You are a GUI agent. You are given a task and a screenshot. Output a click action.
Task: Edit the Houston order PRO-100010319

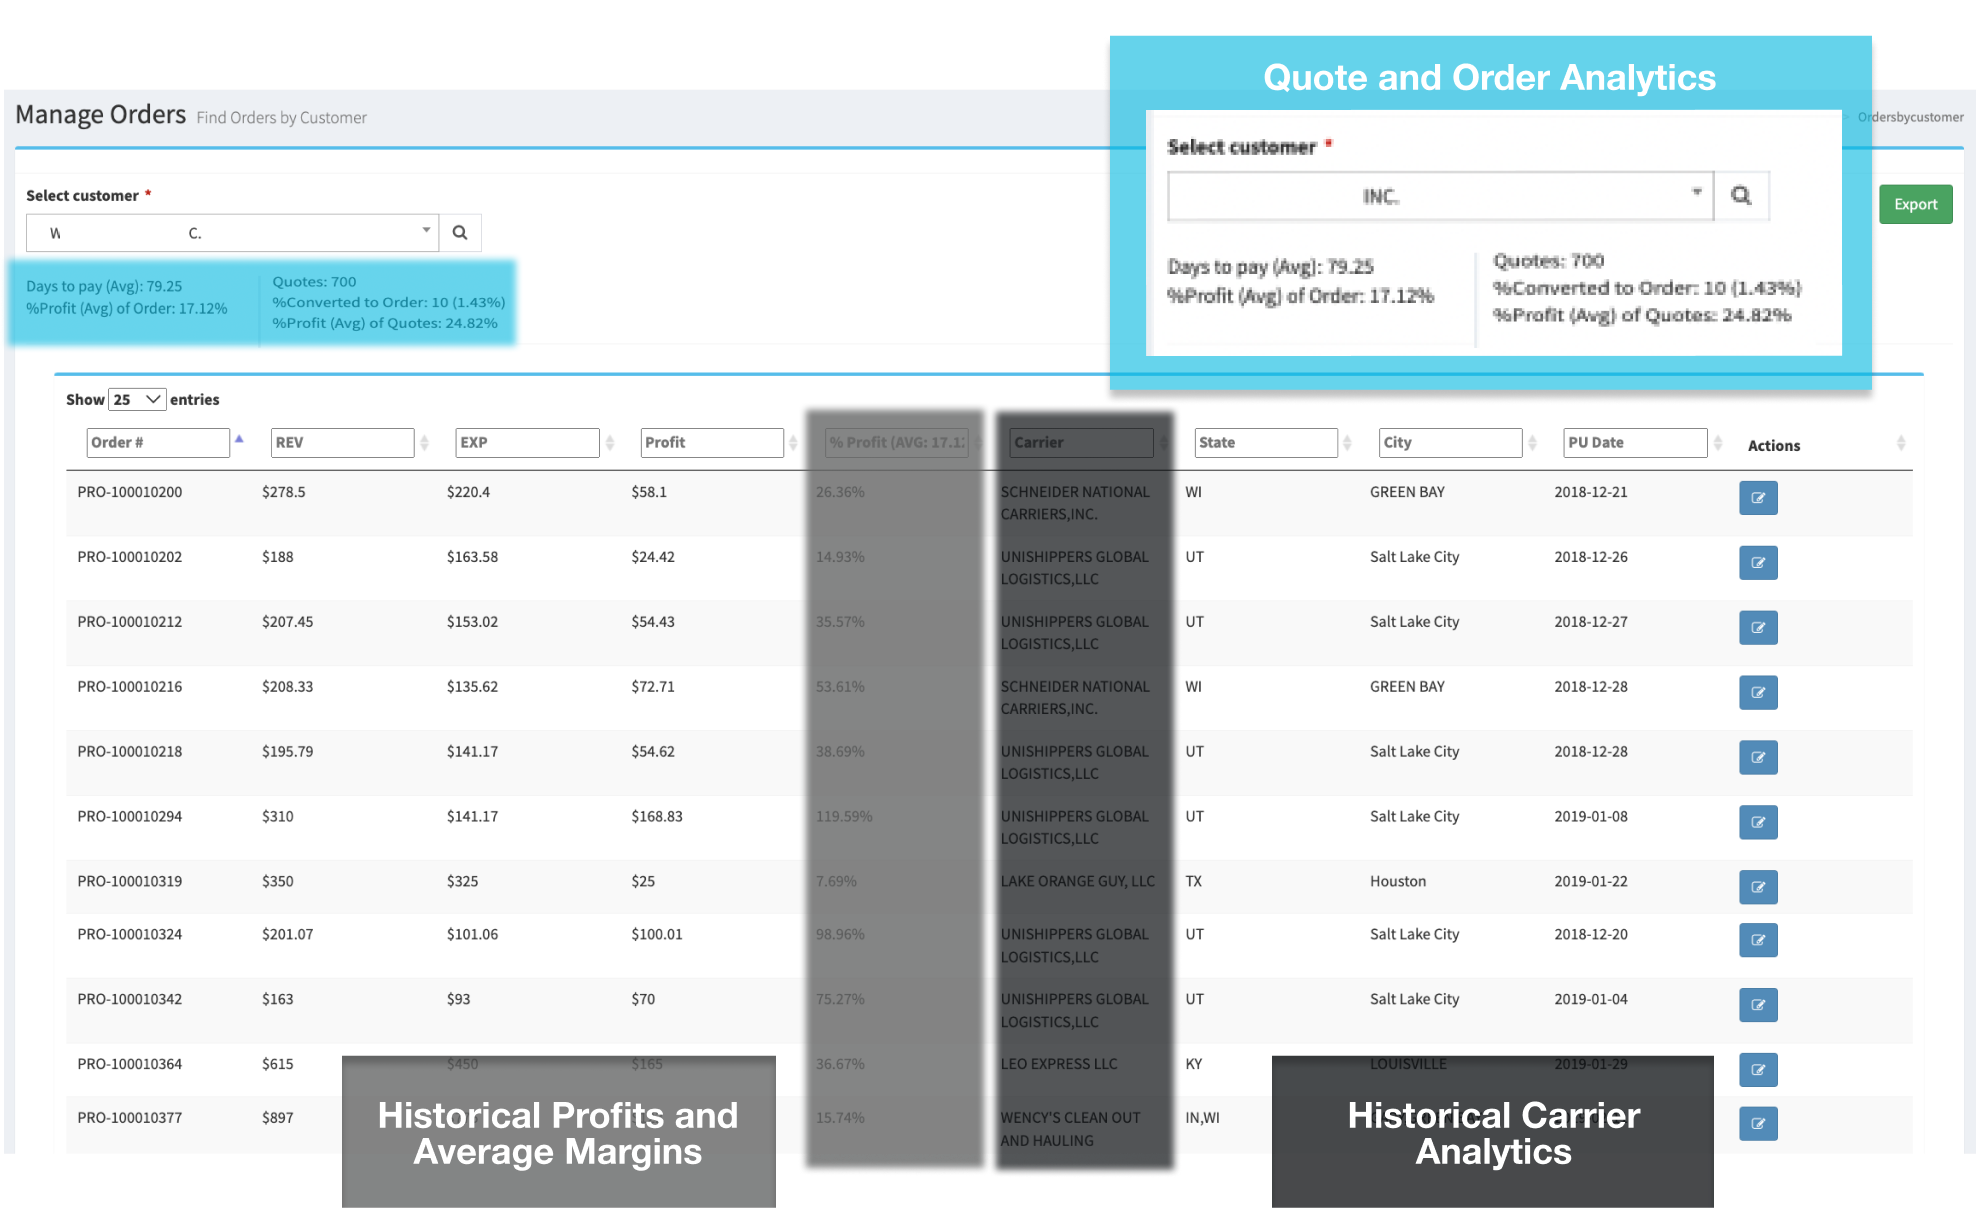click(1757, 887)
